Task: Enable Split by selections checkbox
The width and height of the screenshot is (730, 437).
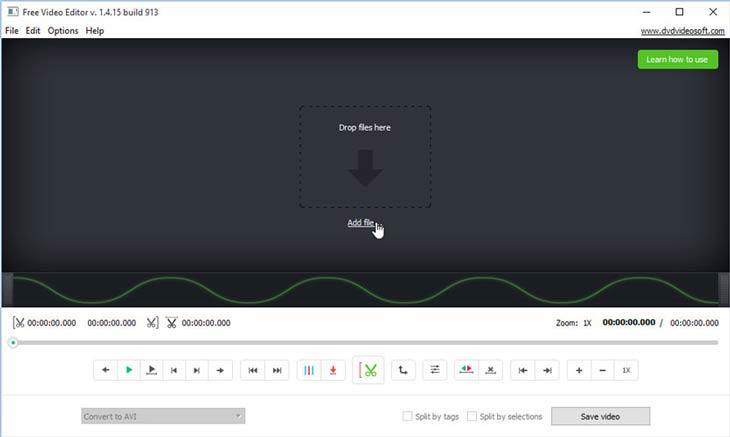Action: point(472,416)
